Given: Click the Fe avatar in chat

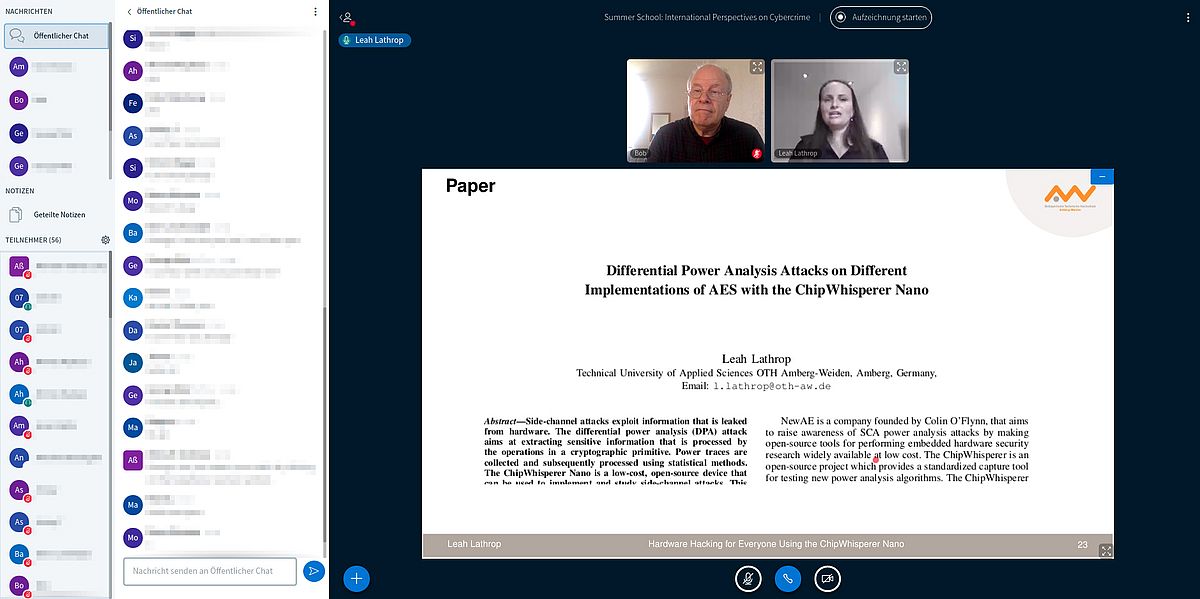Looking at the screenshot, I should click(132, 103).
